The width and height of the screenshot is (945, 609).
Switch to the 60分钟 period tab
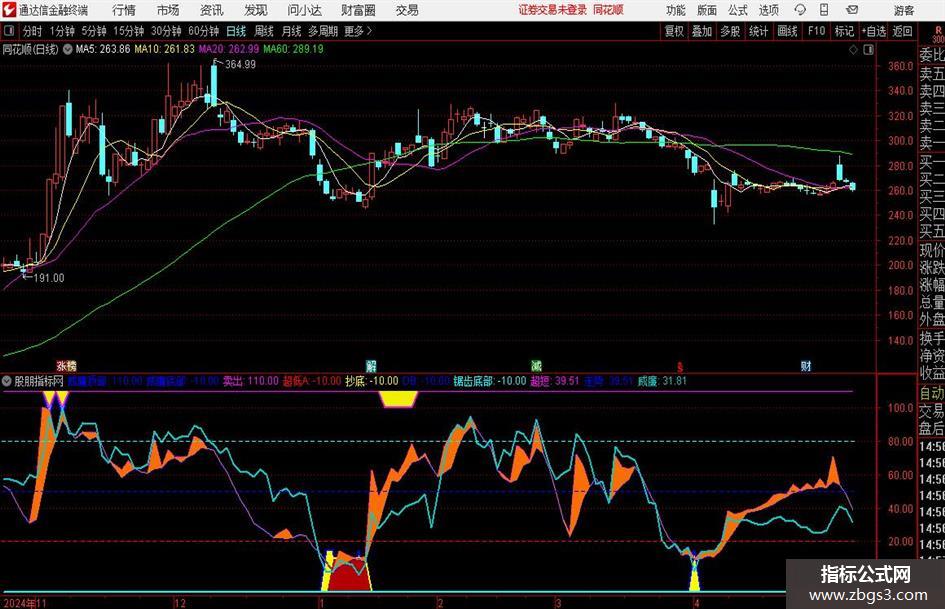(x=203, y=31)
